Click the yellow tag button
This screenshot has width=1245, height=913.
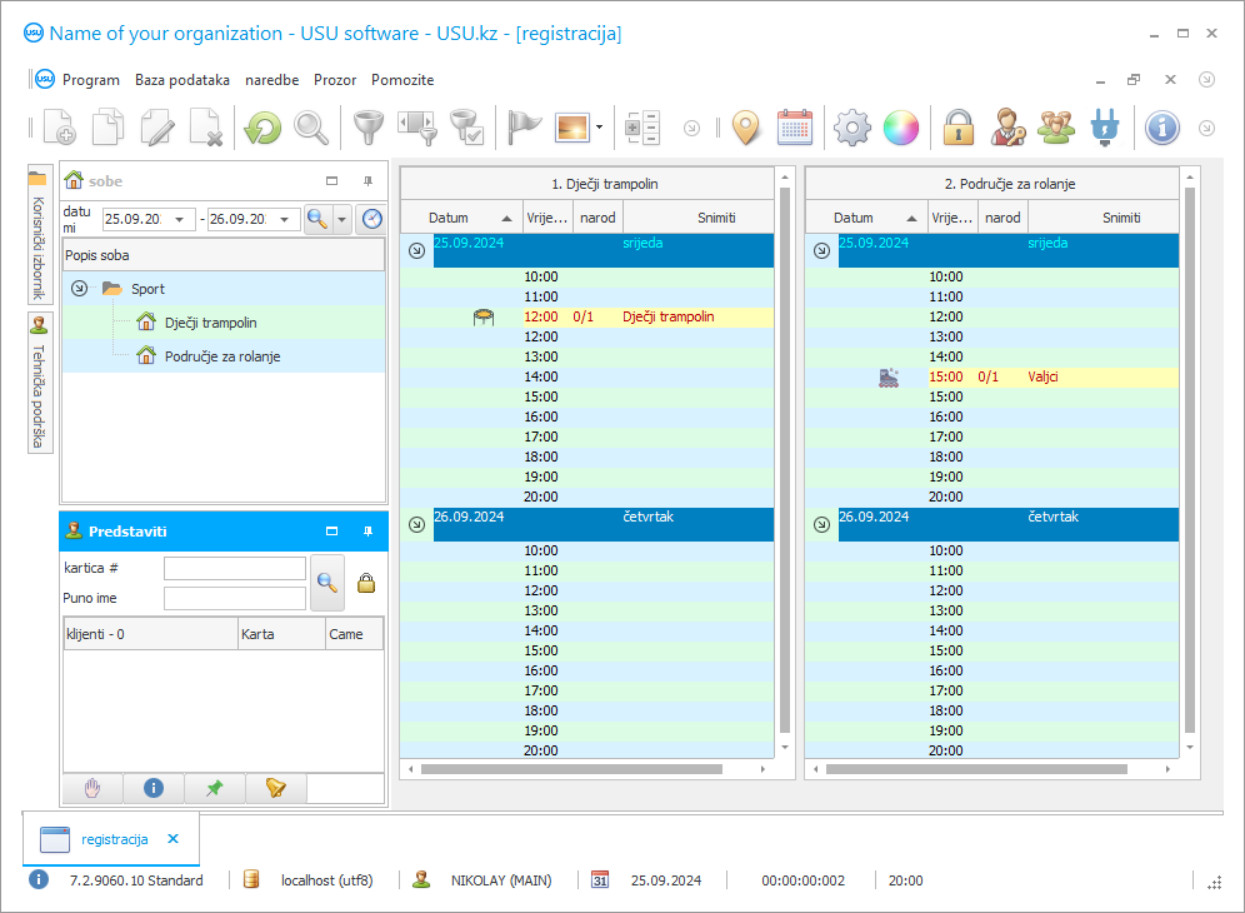click(x=275, y=788)
